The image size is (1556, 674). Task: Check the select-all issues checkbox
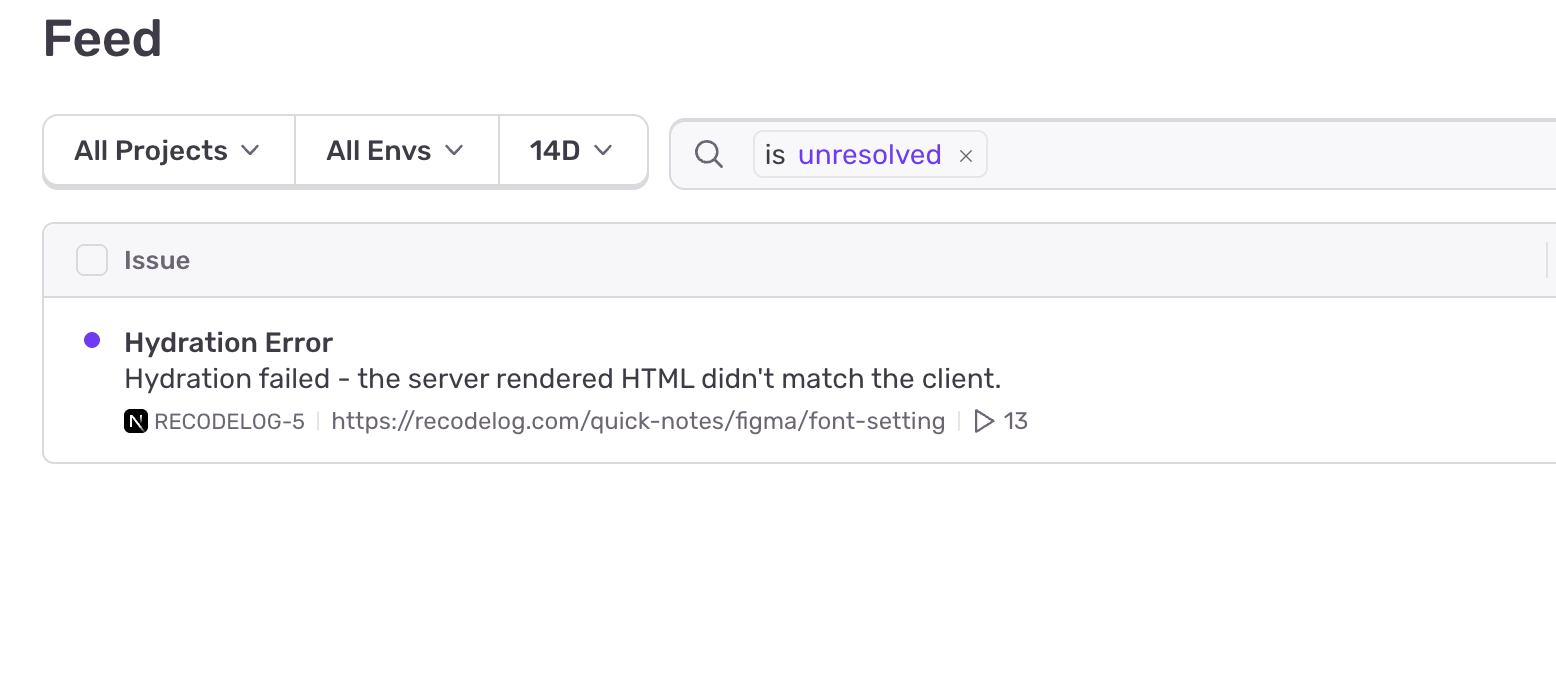[x=92, y=260]
